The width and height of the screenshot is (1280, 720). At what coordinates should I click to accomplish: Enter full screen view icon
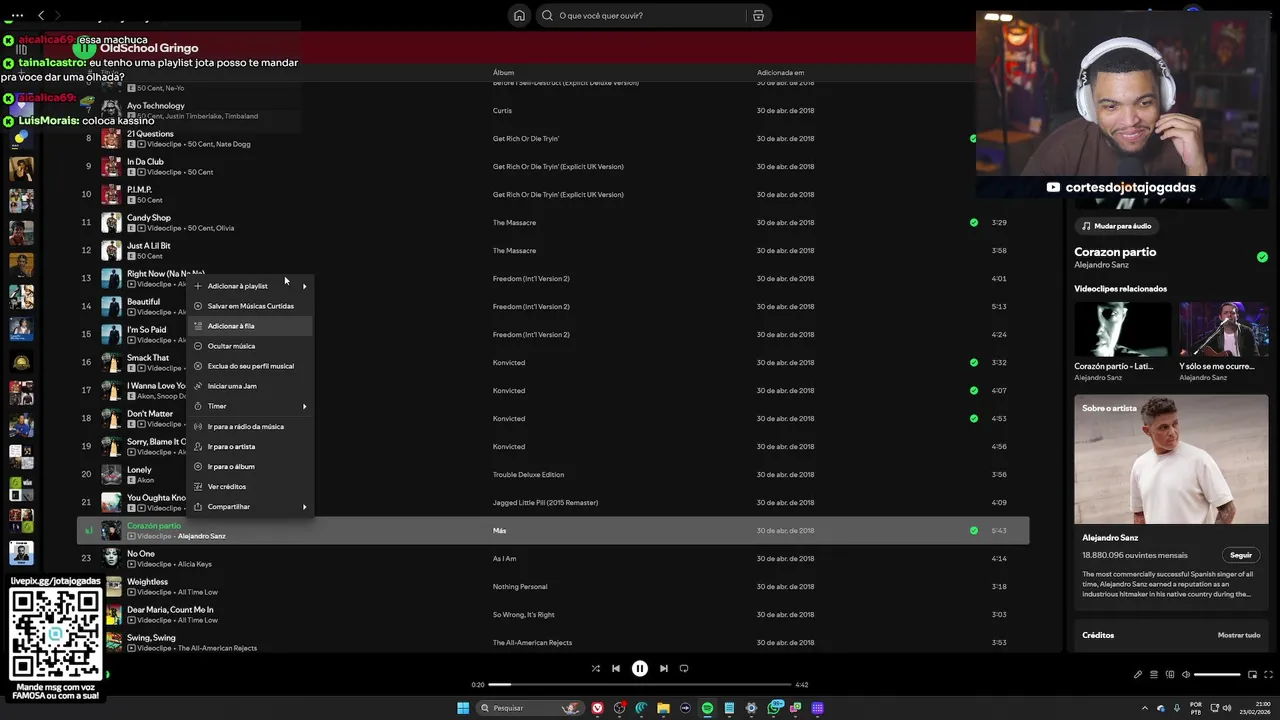1268,674
